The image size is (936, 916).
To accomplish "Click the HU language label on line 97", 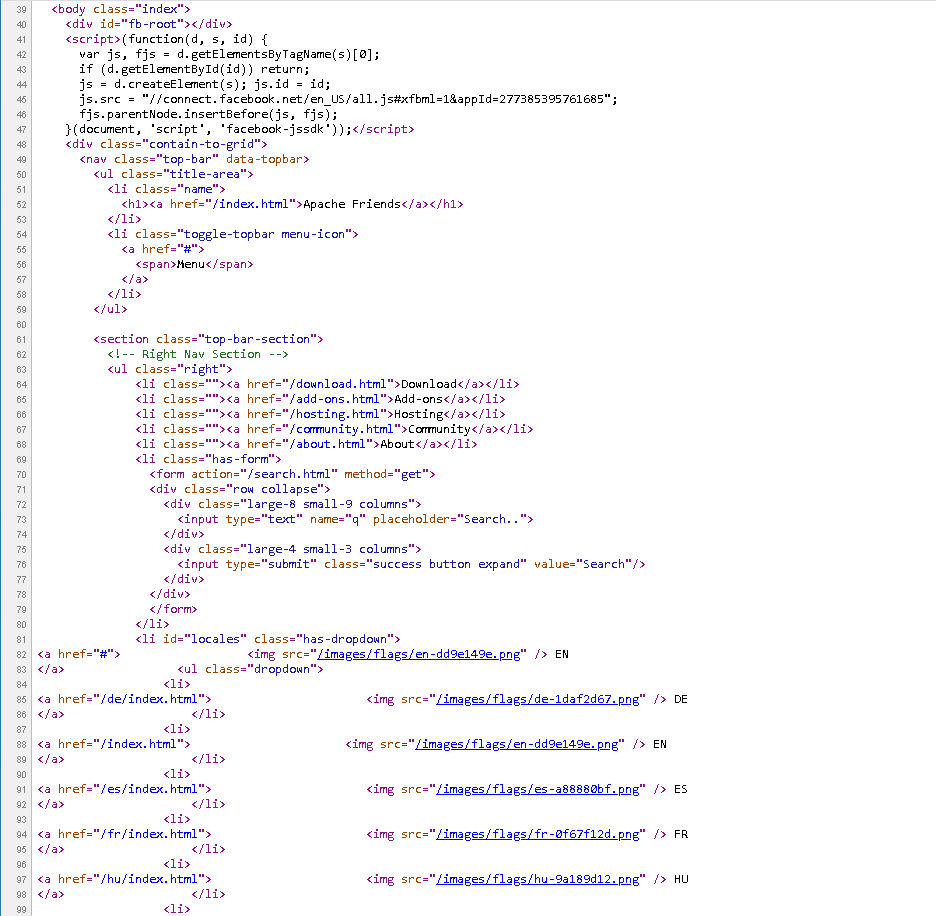I will click(x=681, y=879).
